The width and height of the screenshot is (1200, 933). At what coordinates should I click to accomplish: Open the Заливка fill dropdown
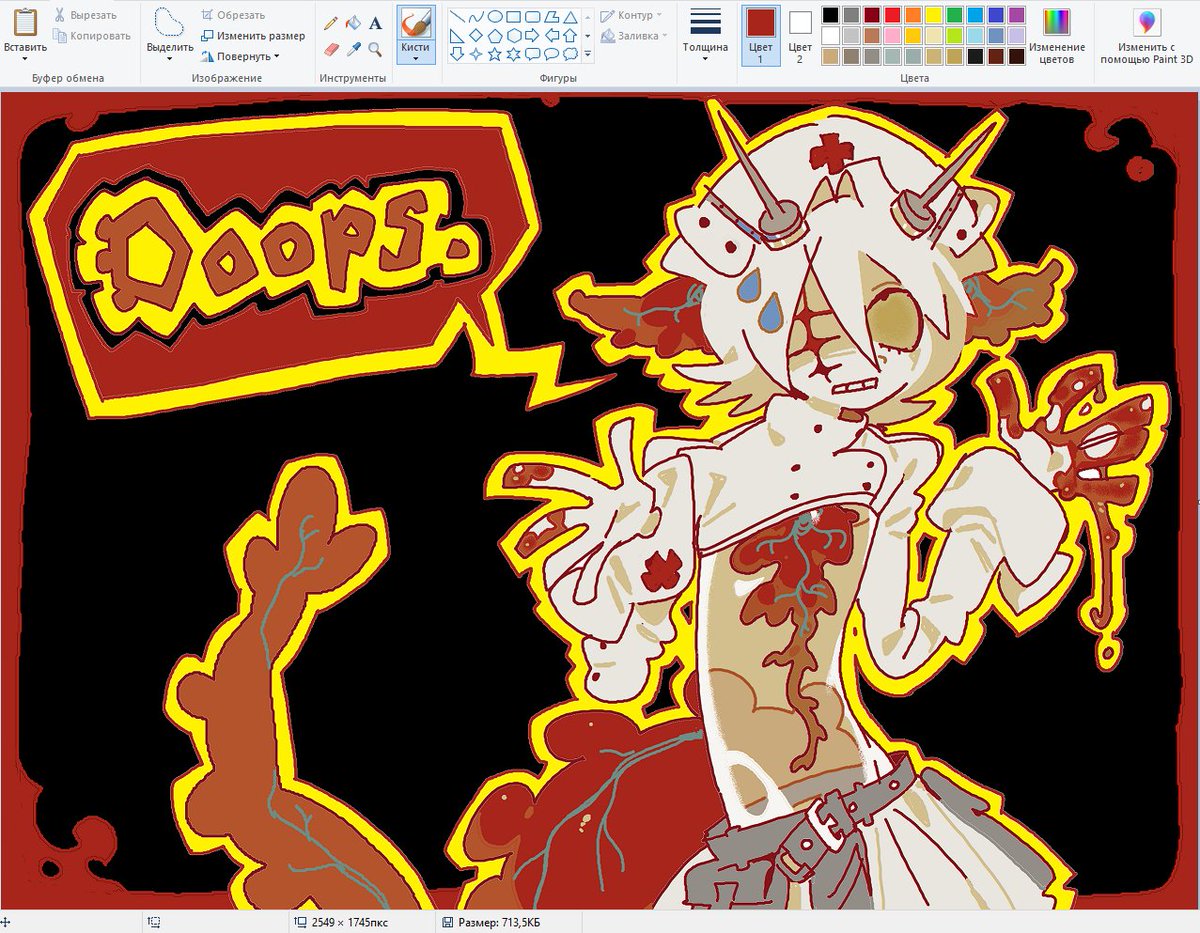click(x=634, y=36)
